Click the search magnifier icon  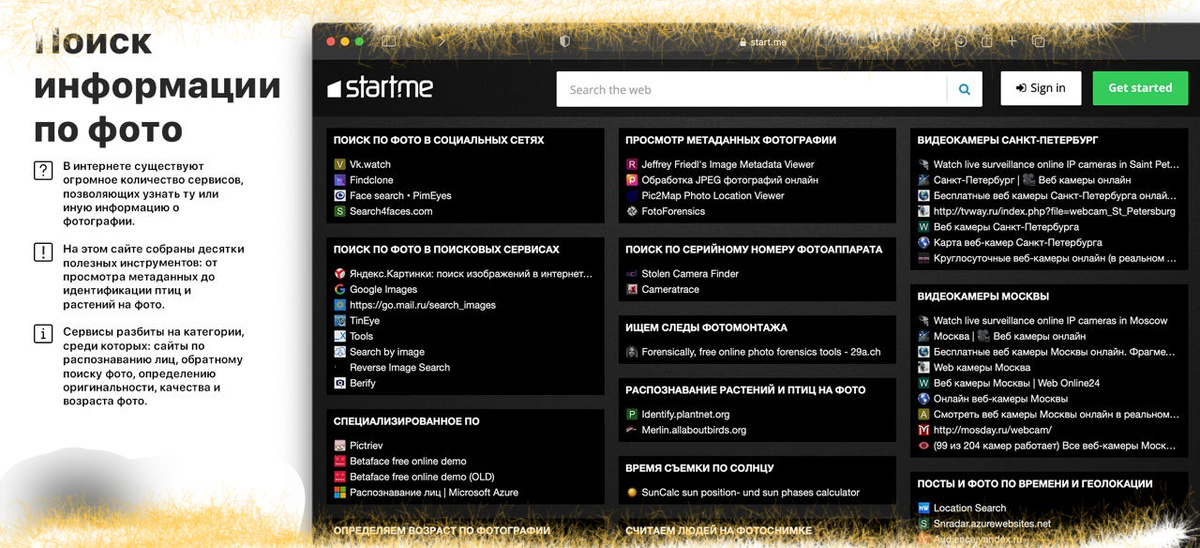[964, 89]
